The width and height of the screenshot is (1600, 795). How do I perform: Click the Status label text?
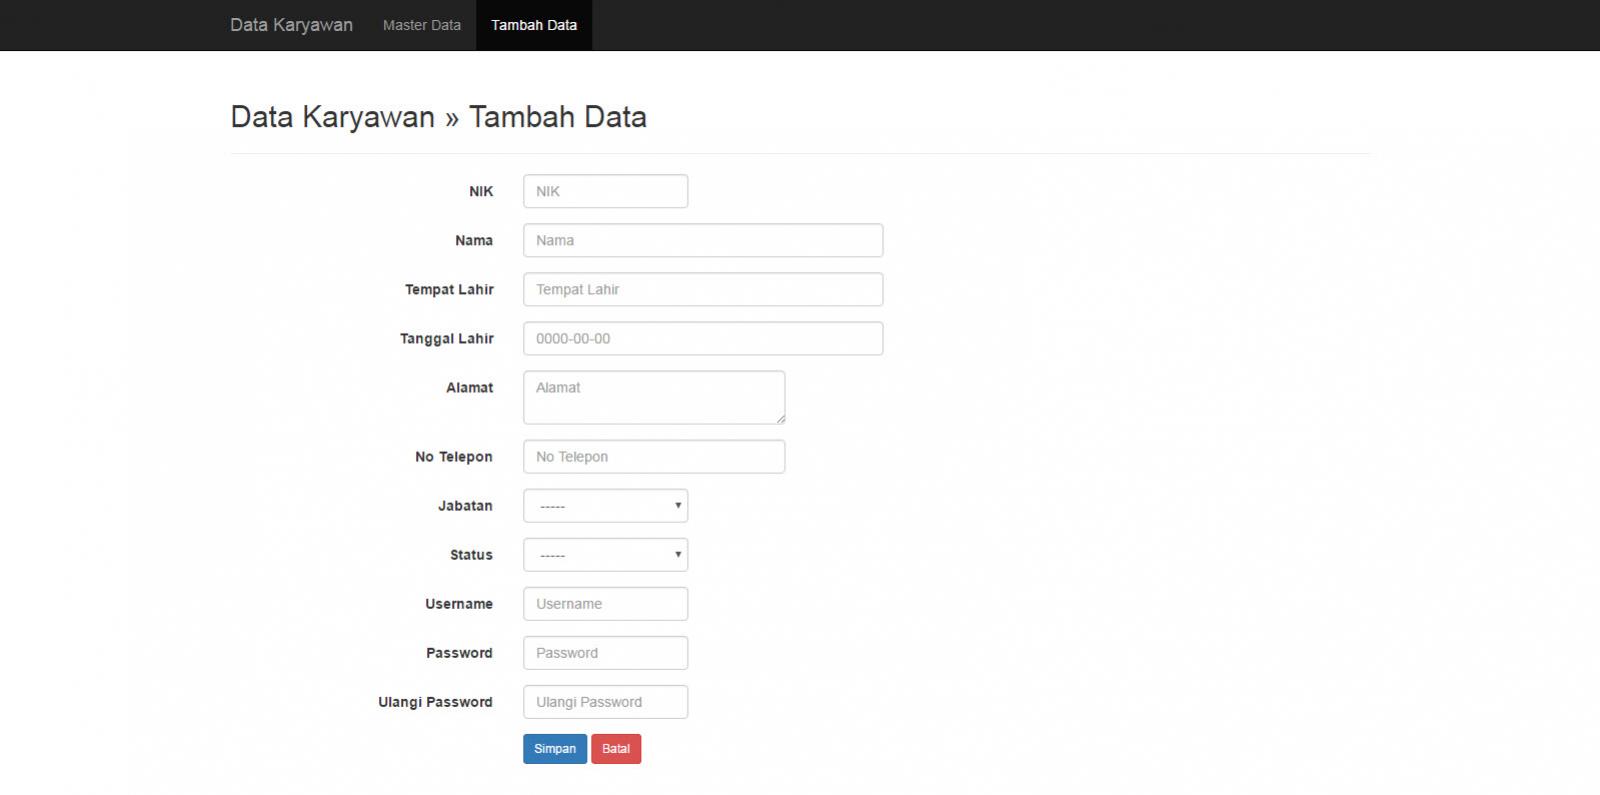click(x=471, y=554)
